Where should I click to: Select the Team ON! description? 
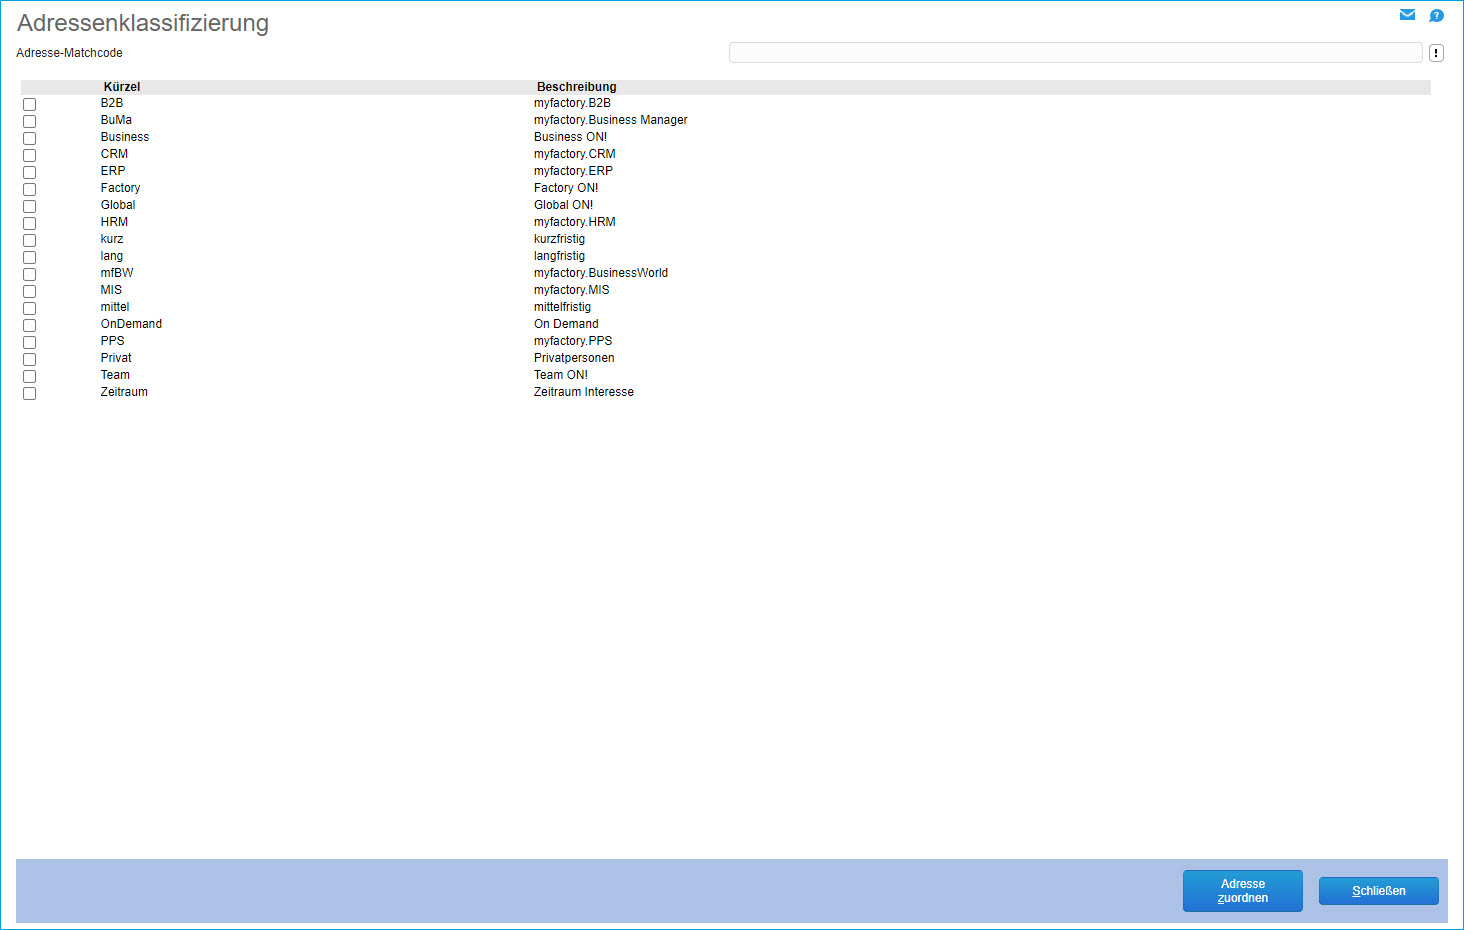pos(561,375)
